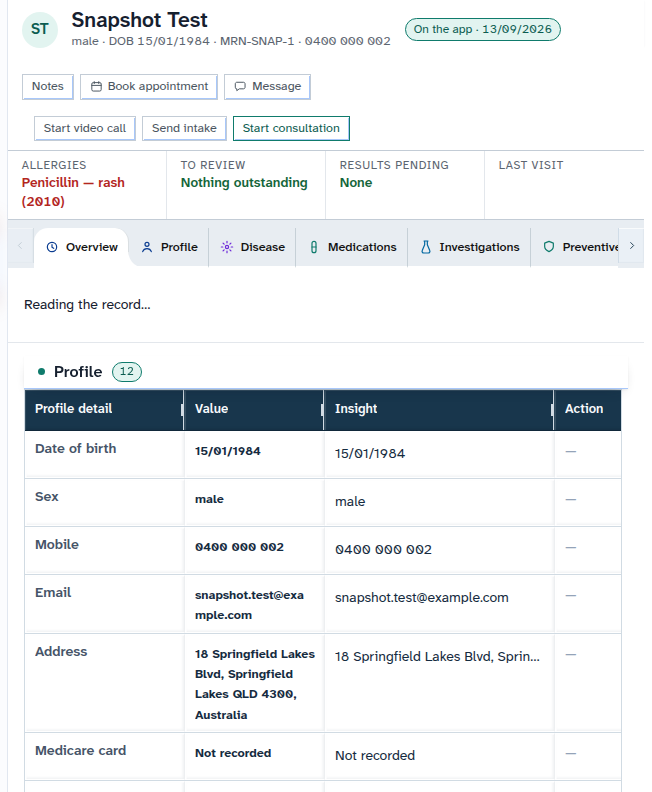652x792 pixels.
Task: Click the Reading the record... status text
Action: coord(87,305)
